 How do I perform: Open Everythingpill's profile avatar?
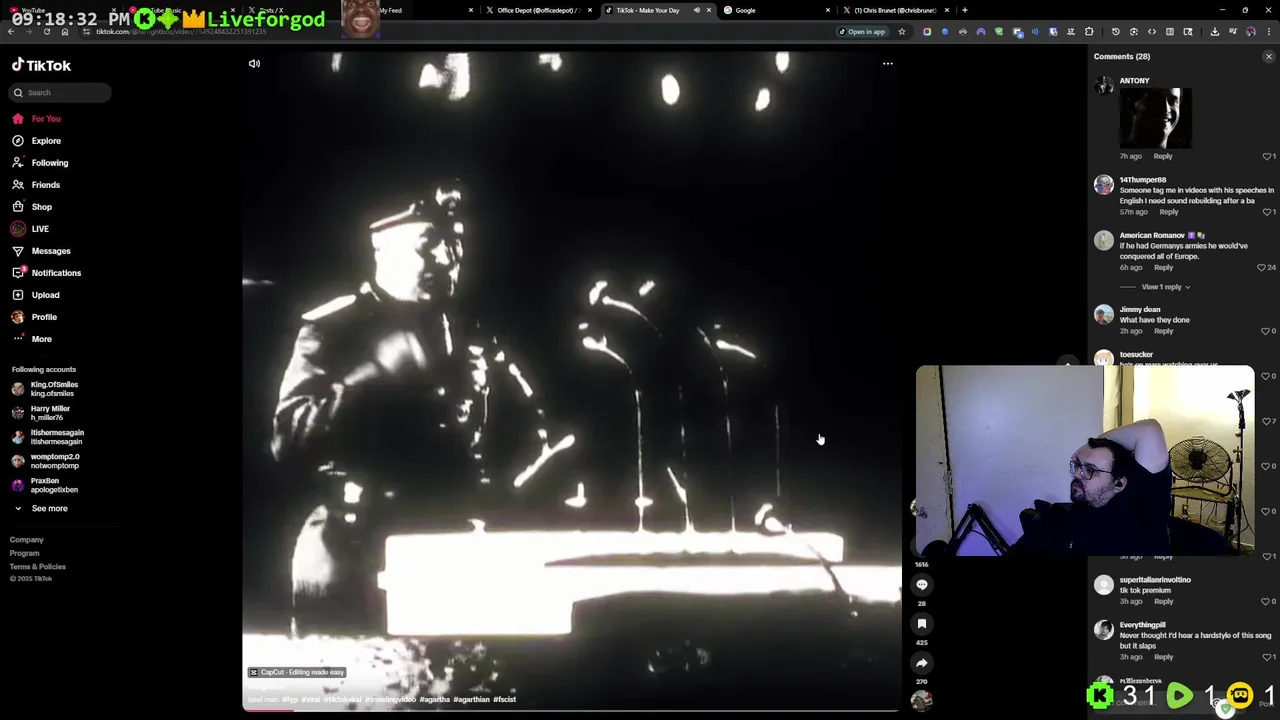[x=1104, y=630]
